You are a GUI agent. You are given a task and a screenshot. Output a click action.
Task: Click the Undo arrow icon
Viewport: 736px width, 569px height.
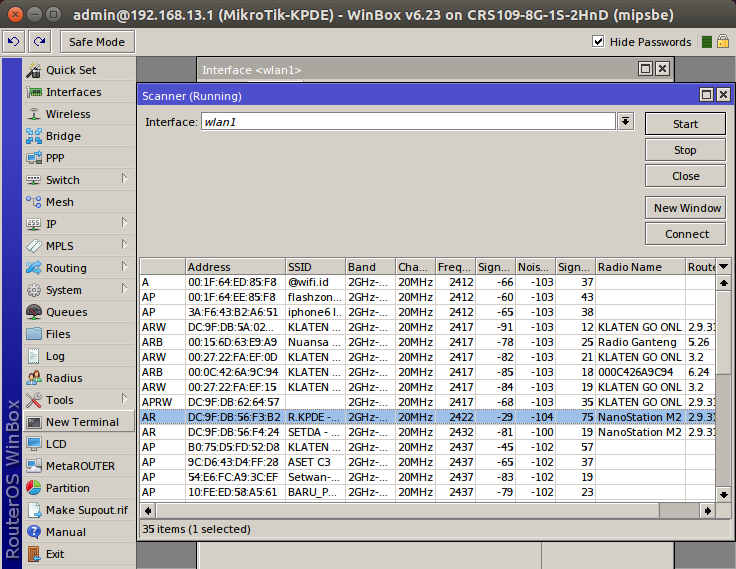tap(14, 42)
